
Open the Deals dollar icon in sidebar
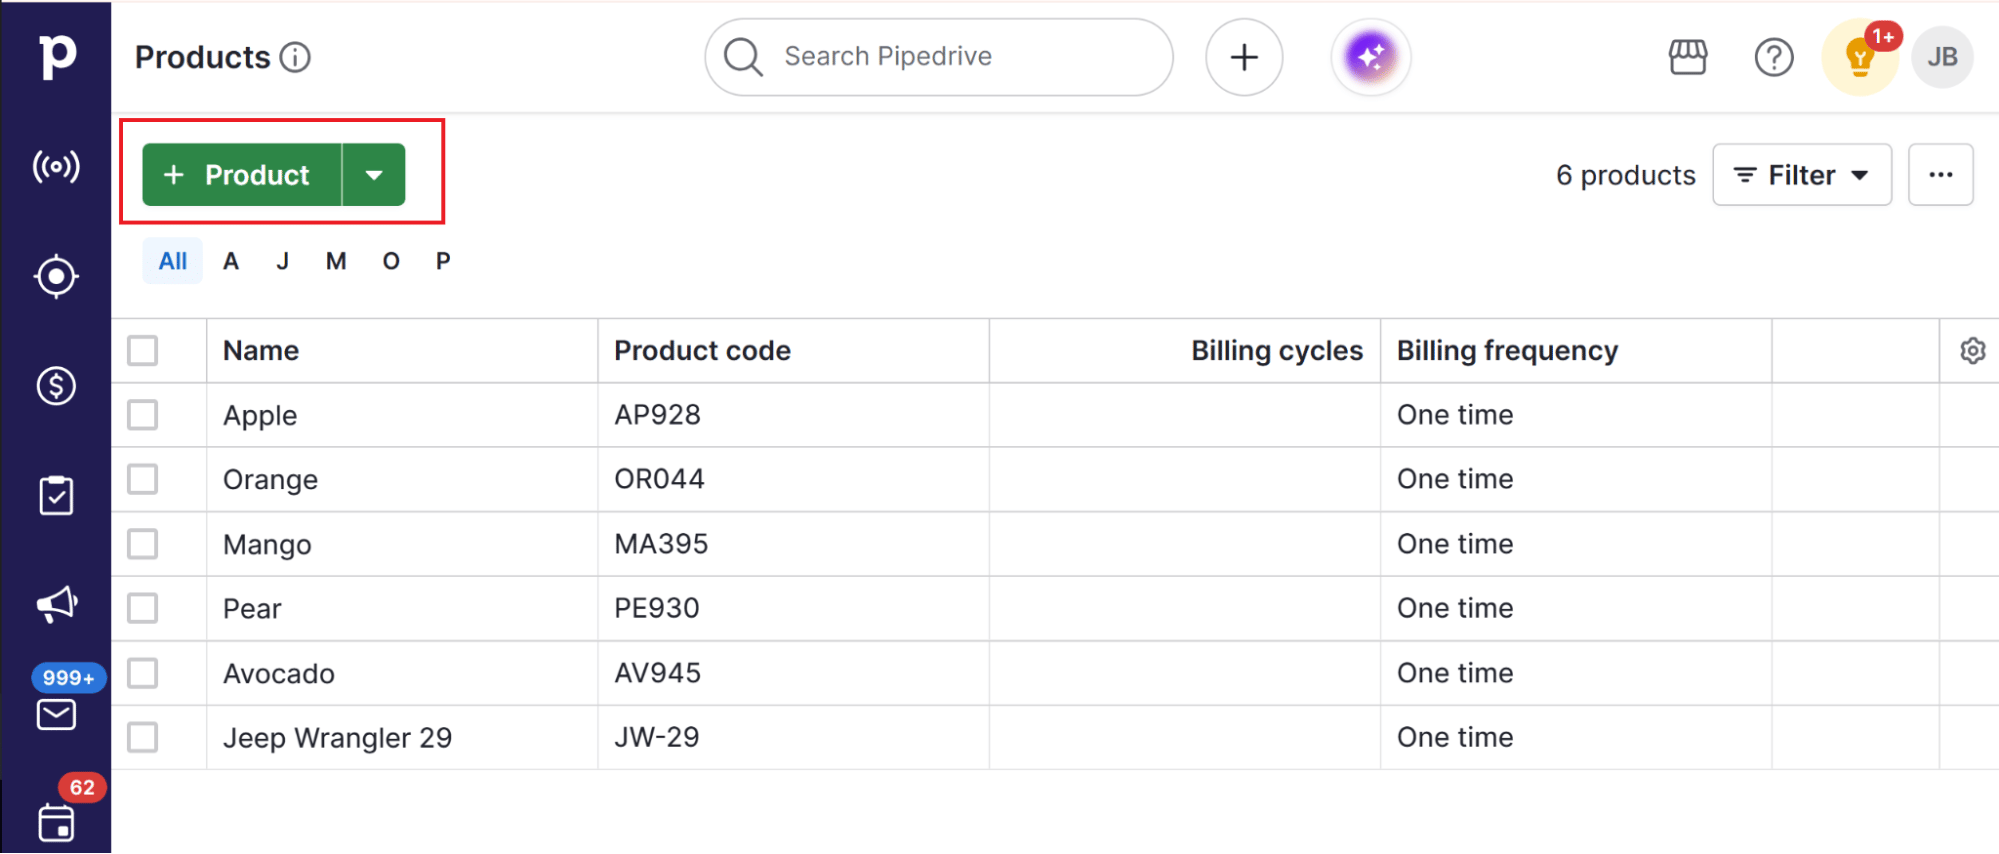click(x=56, y=386)
